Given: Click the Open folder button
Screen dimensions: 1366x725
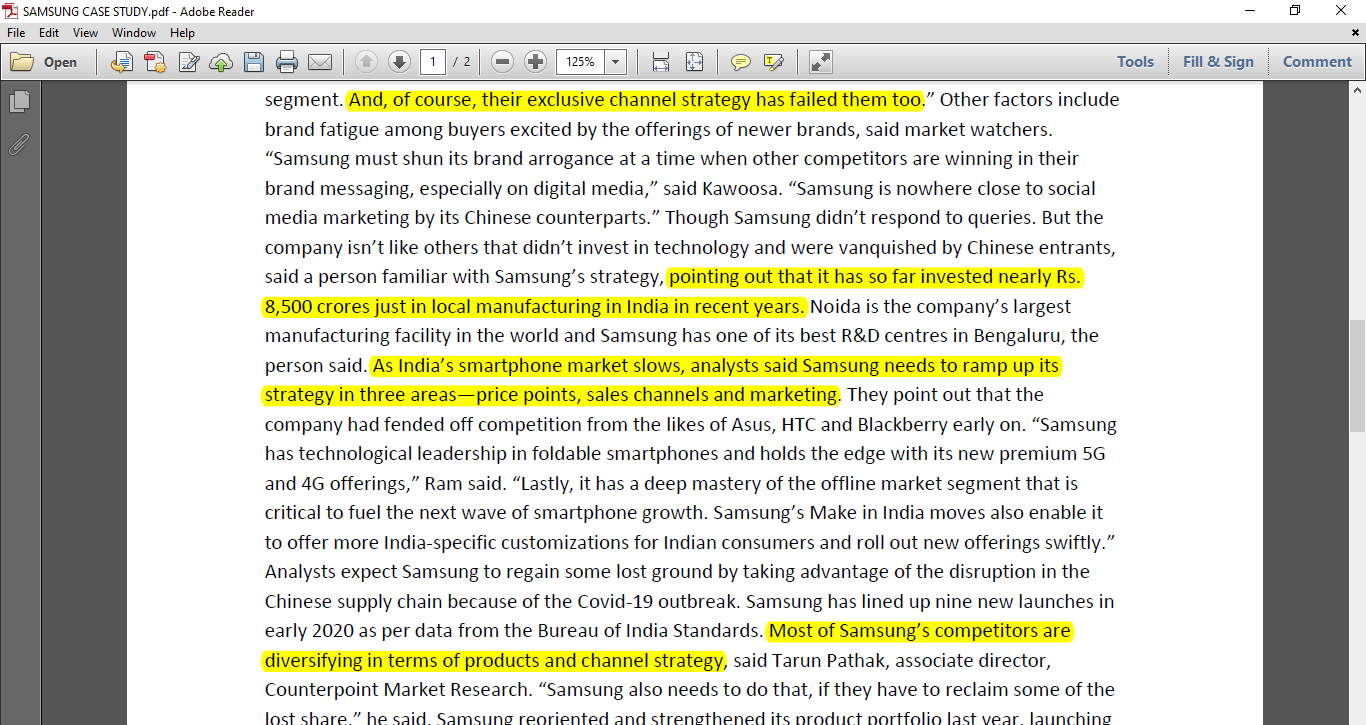Looking at the screenshot, I should (x=44, y=62).
